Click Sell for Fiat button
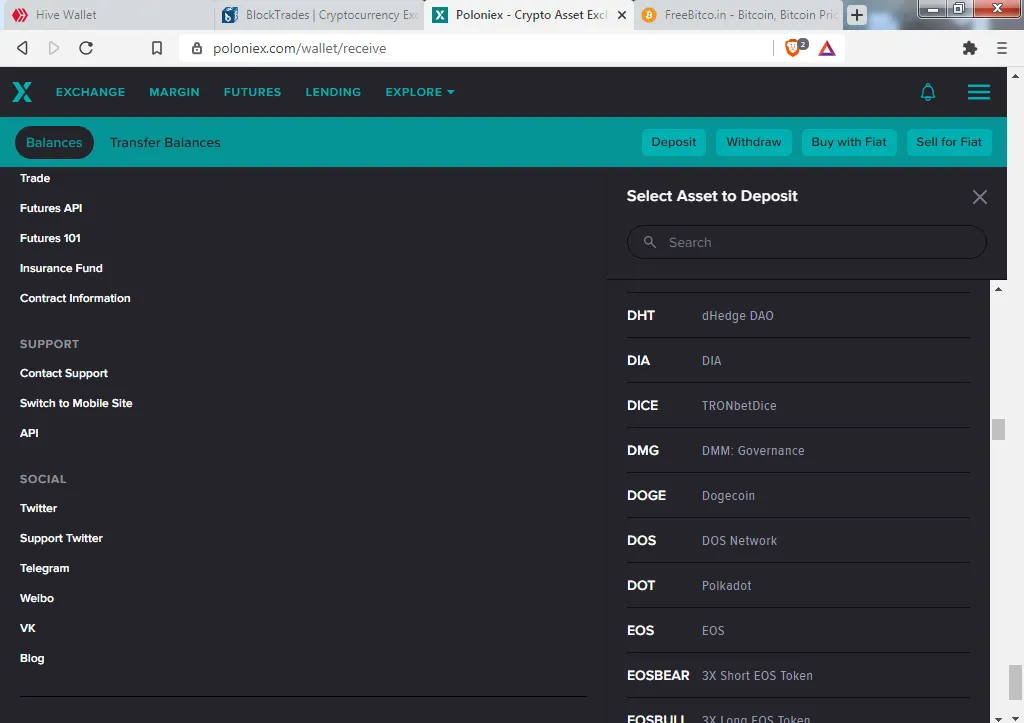The image size is (1024, 723). point(949,142)
